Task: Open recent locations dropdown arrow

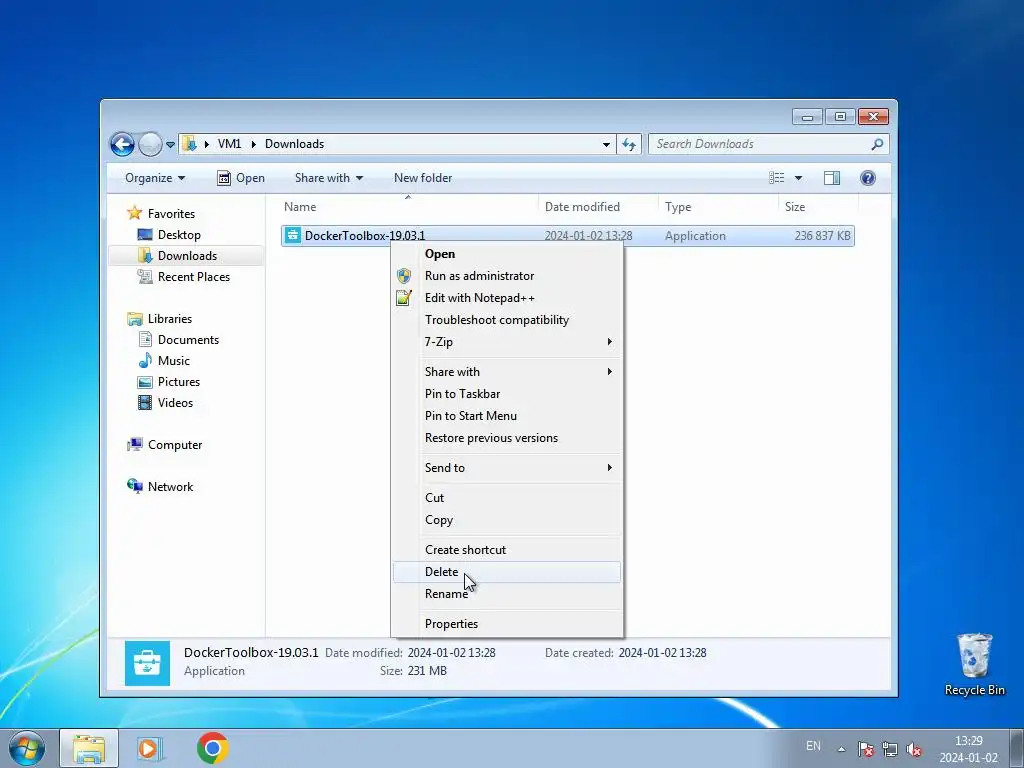Action: 170,144
